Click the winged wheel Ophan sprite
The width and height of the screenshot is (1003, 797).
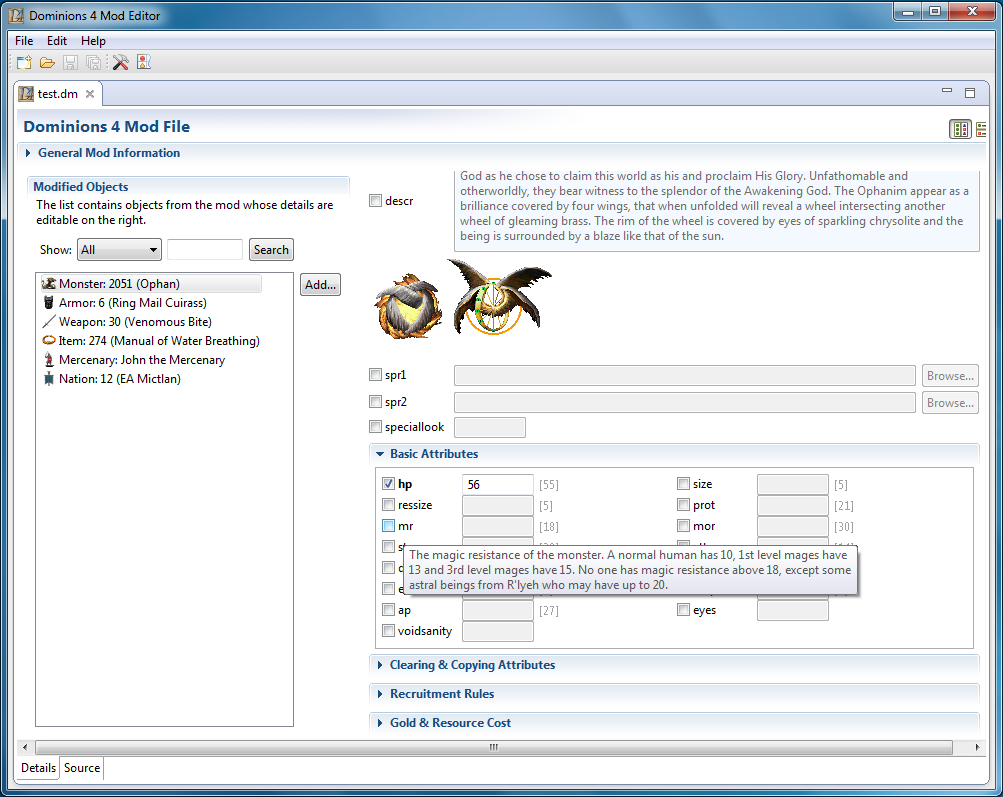[x=499, y=297]
